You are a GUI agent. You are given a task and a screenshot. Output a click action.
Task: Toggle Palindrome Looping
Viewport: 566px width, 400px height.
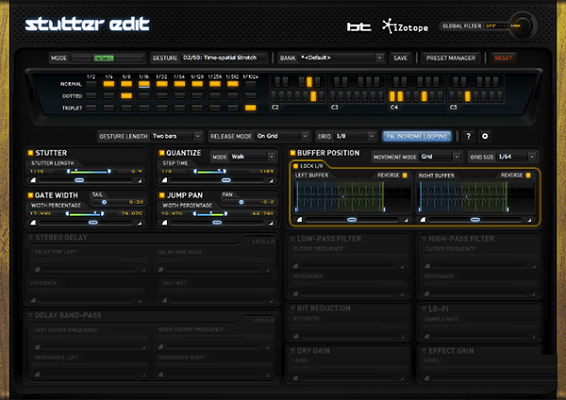coord(417,136)
